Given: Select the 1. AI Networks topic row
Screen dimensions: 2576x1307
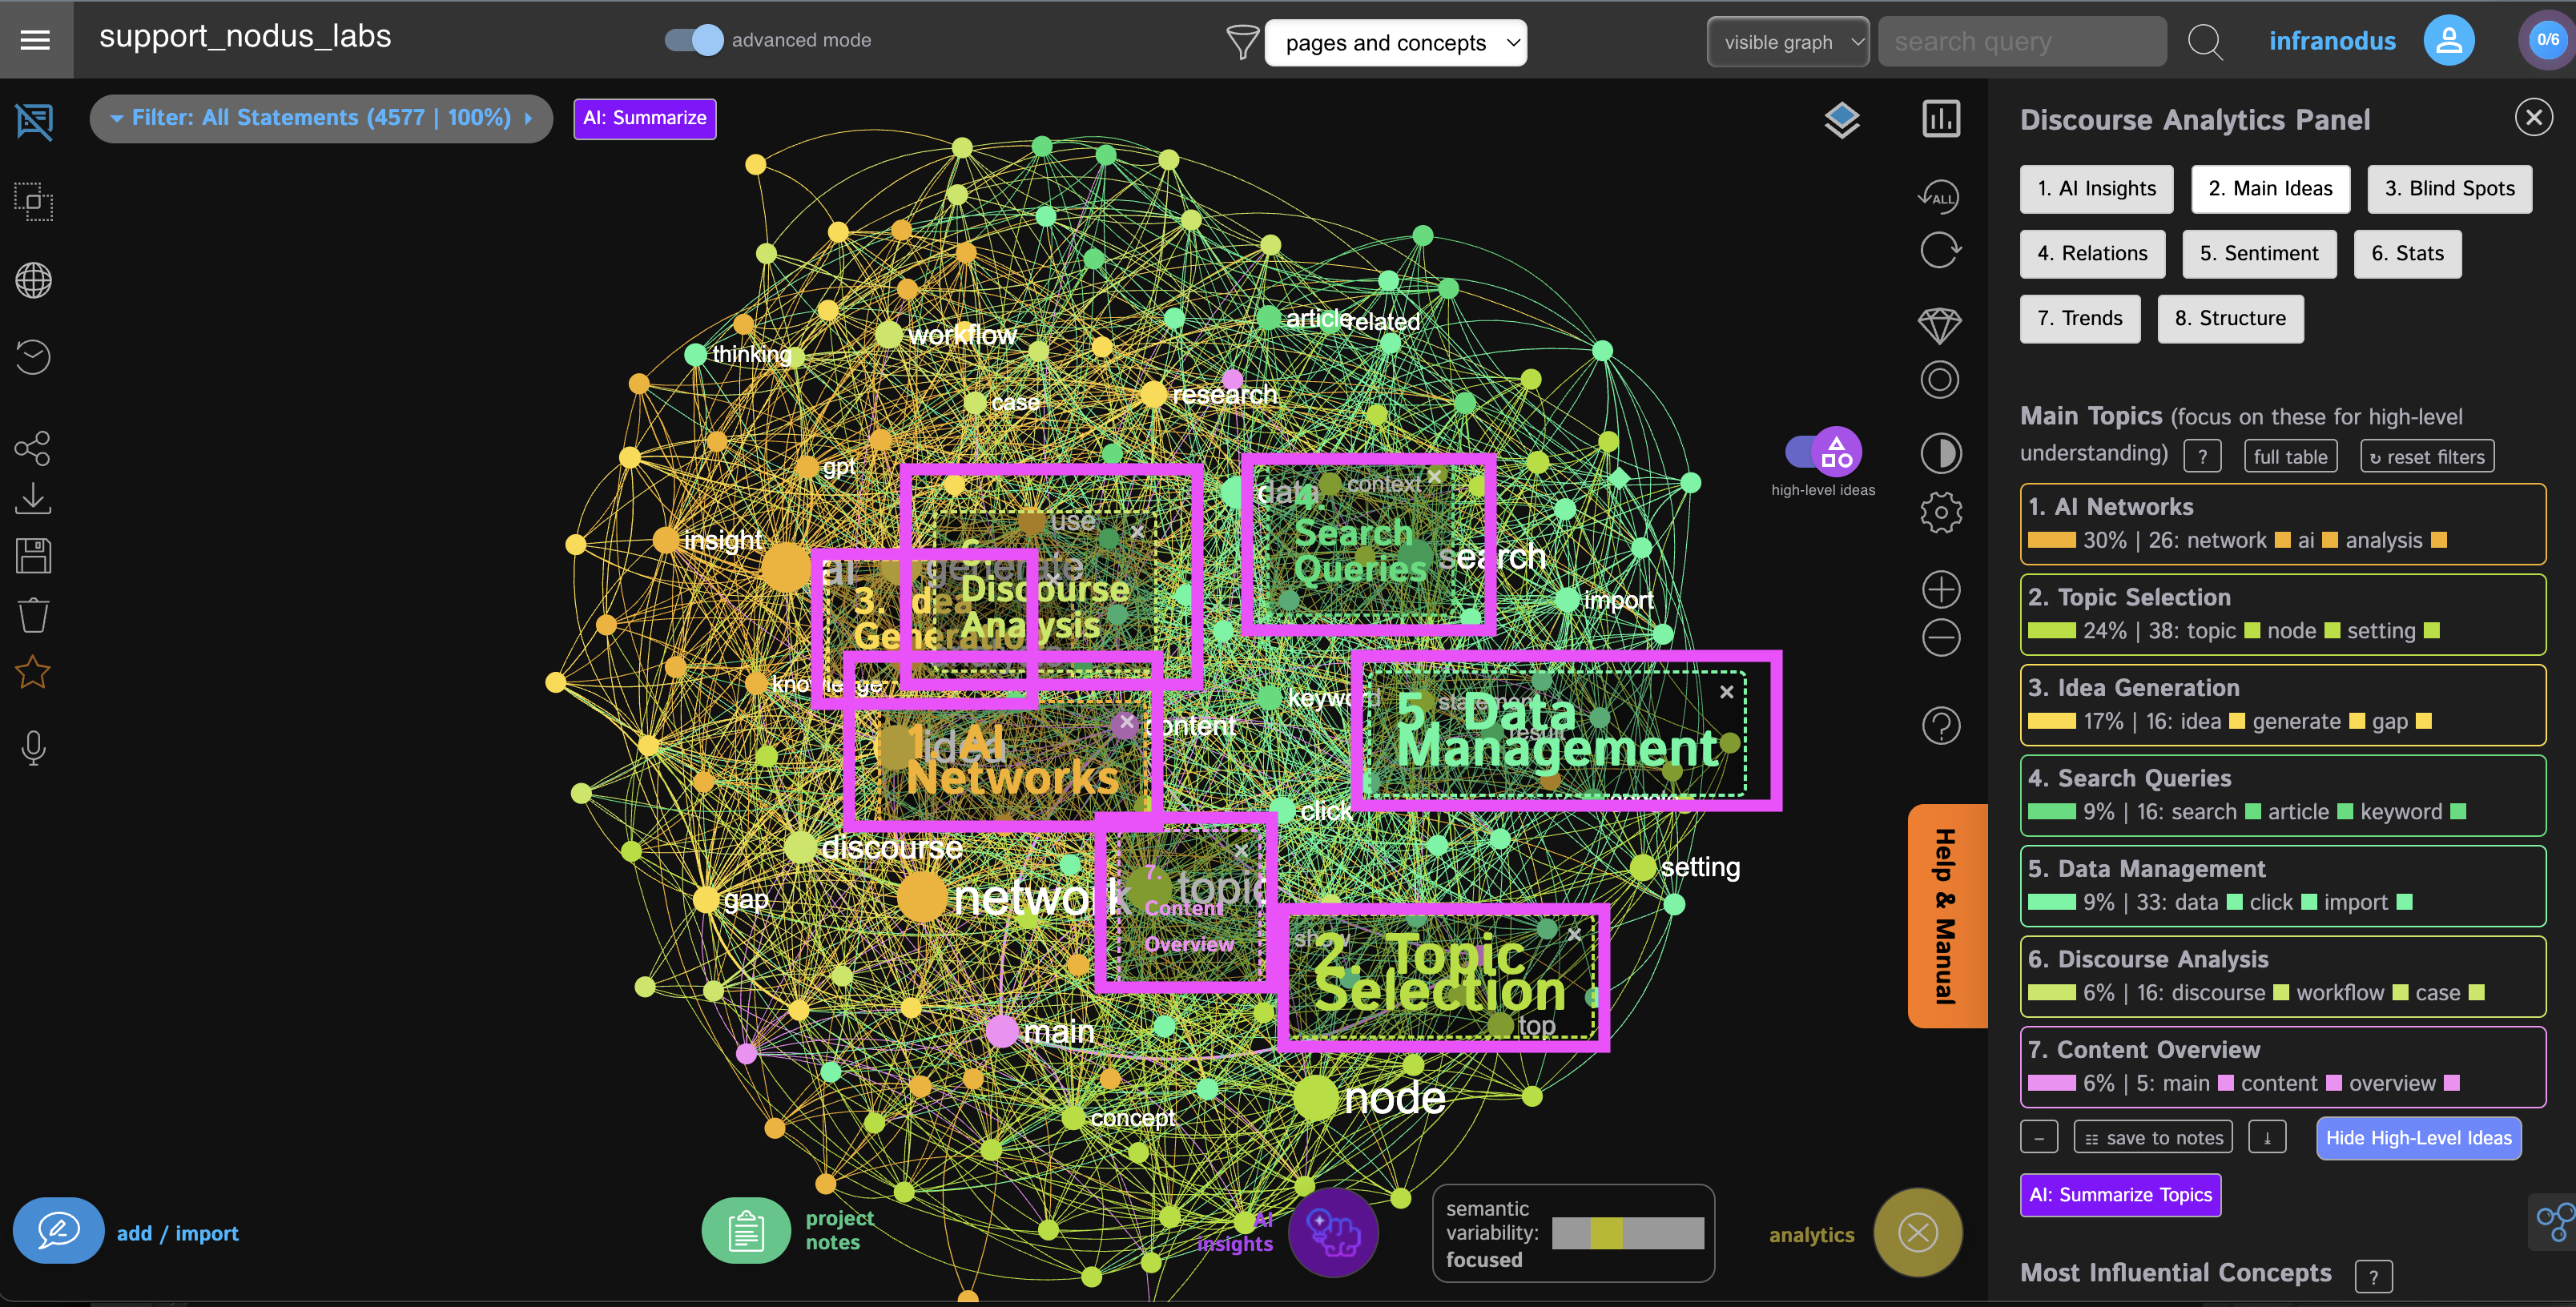Looking at the screenshot, I should click(2282, 524).
